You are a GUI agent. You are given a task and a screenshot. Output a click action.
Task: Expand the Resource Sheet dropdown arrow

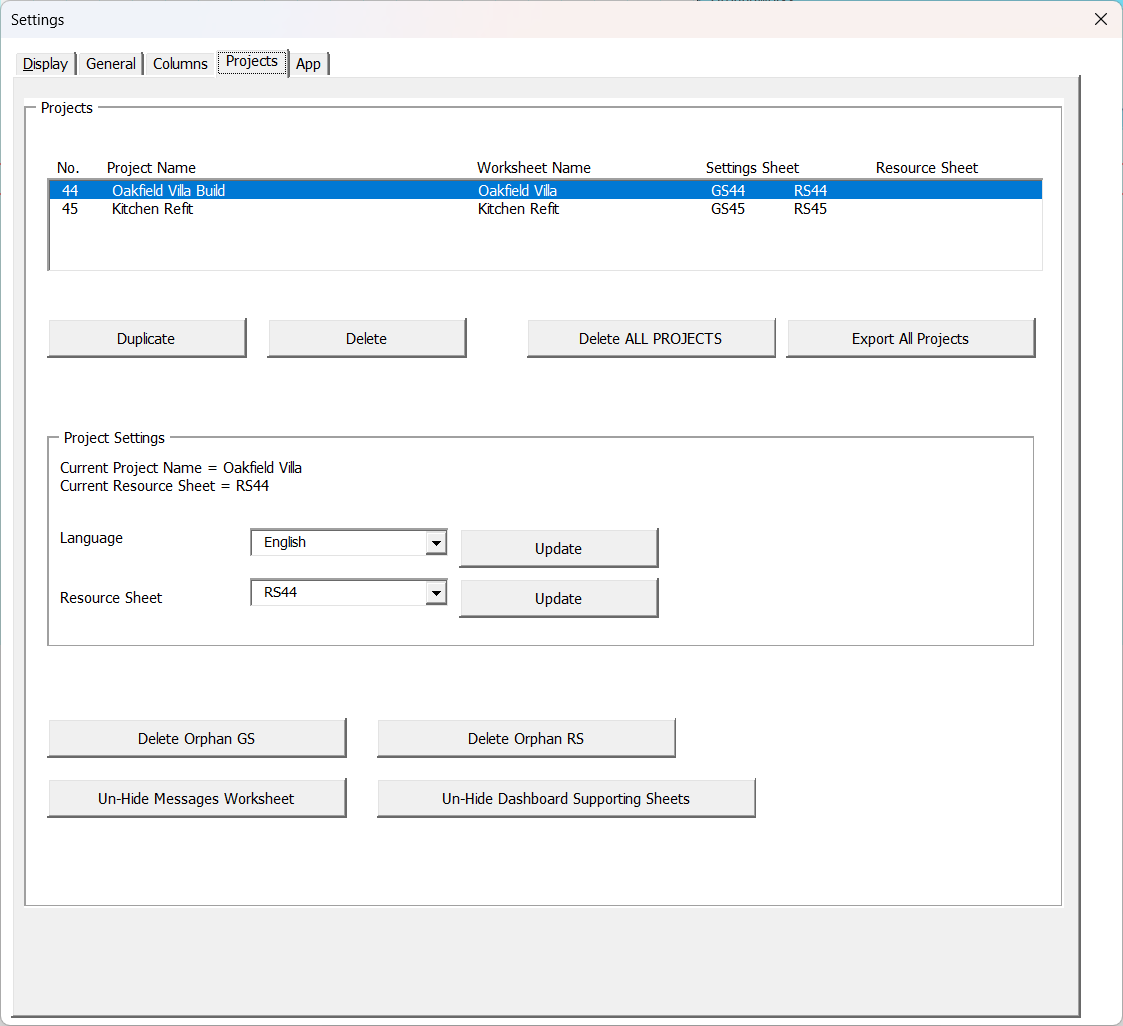(436, 593)
